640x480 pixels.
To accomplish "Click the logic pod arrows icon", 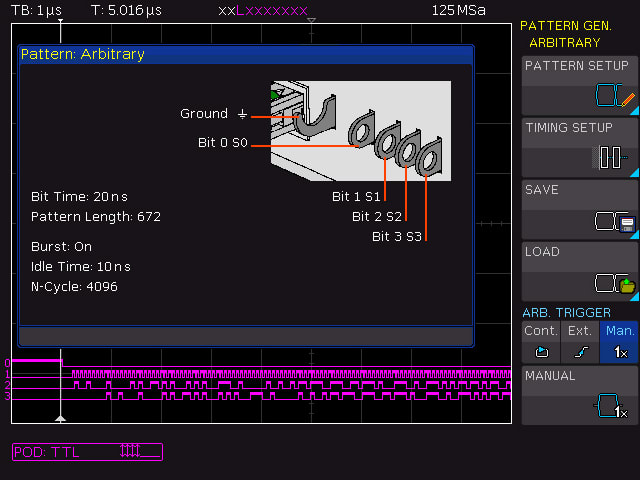I will (x=130, y=451).
